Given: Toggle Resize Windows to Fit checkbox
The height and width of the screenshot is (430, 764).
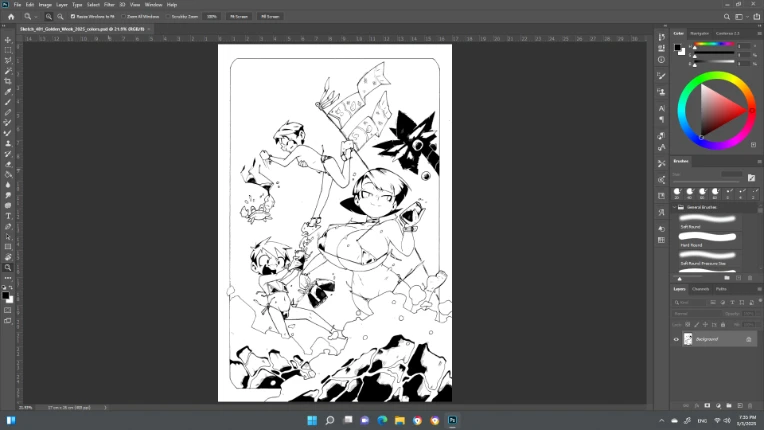Looking at the screenshot, I should pyautogui.click(x=73, y=17).
